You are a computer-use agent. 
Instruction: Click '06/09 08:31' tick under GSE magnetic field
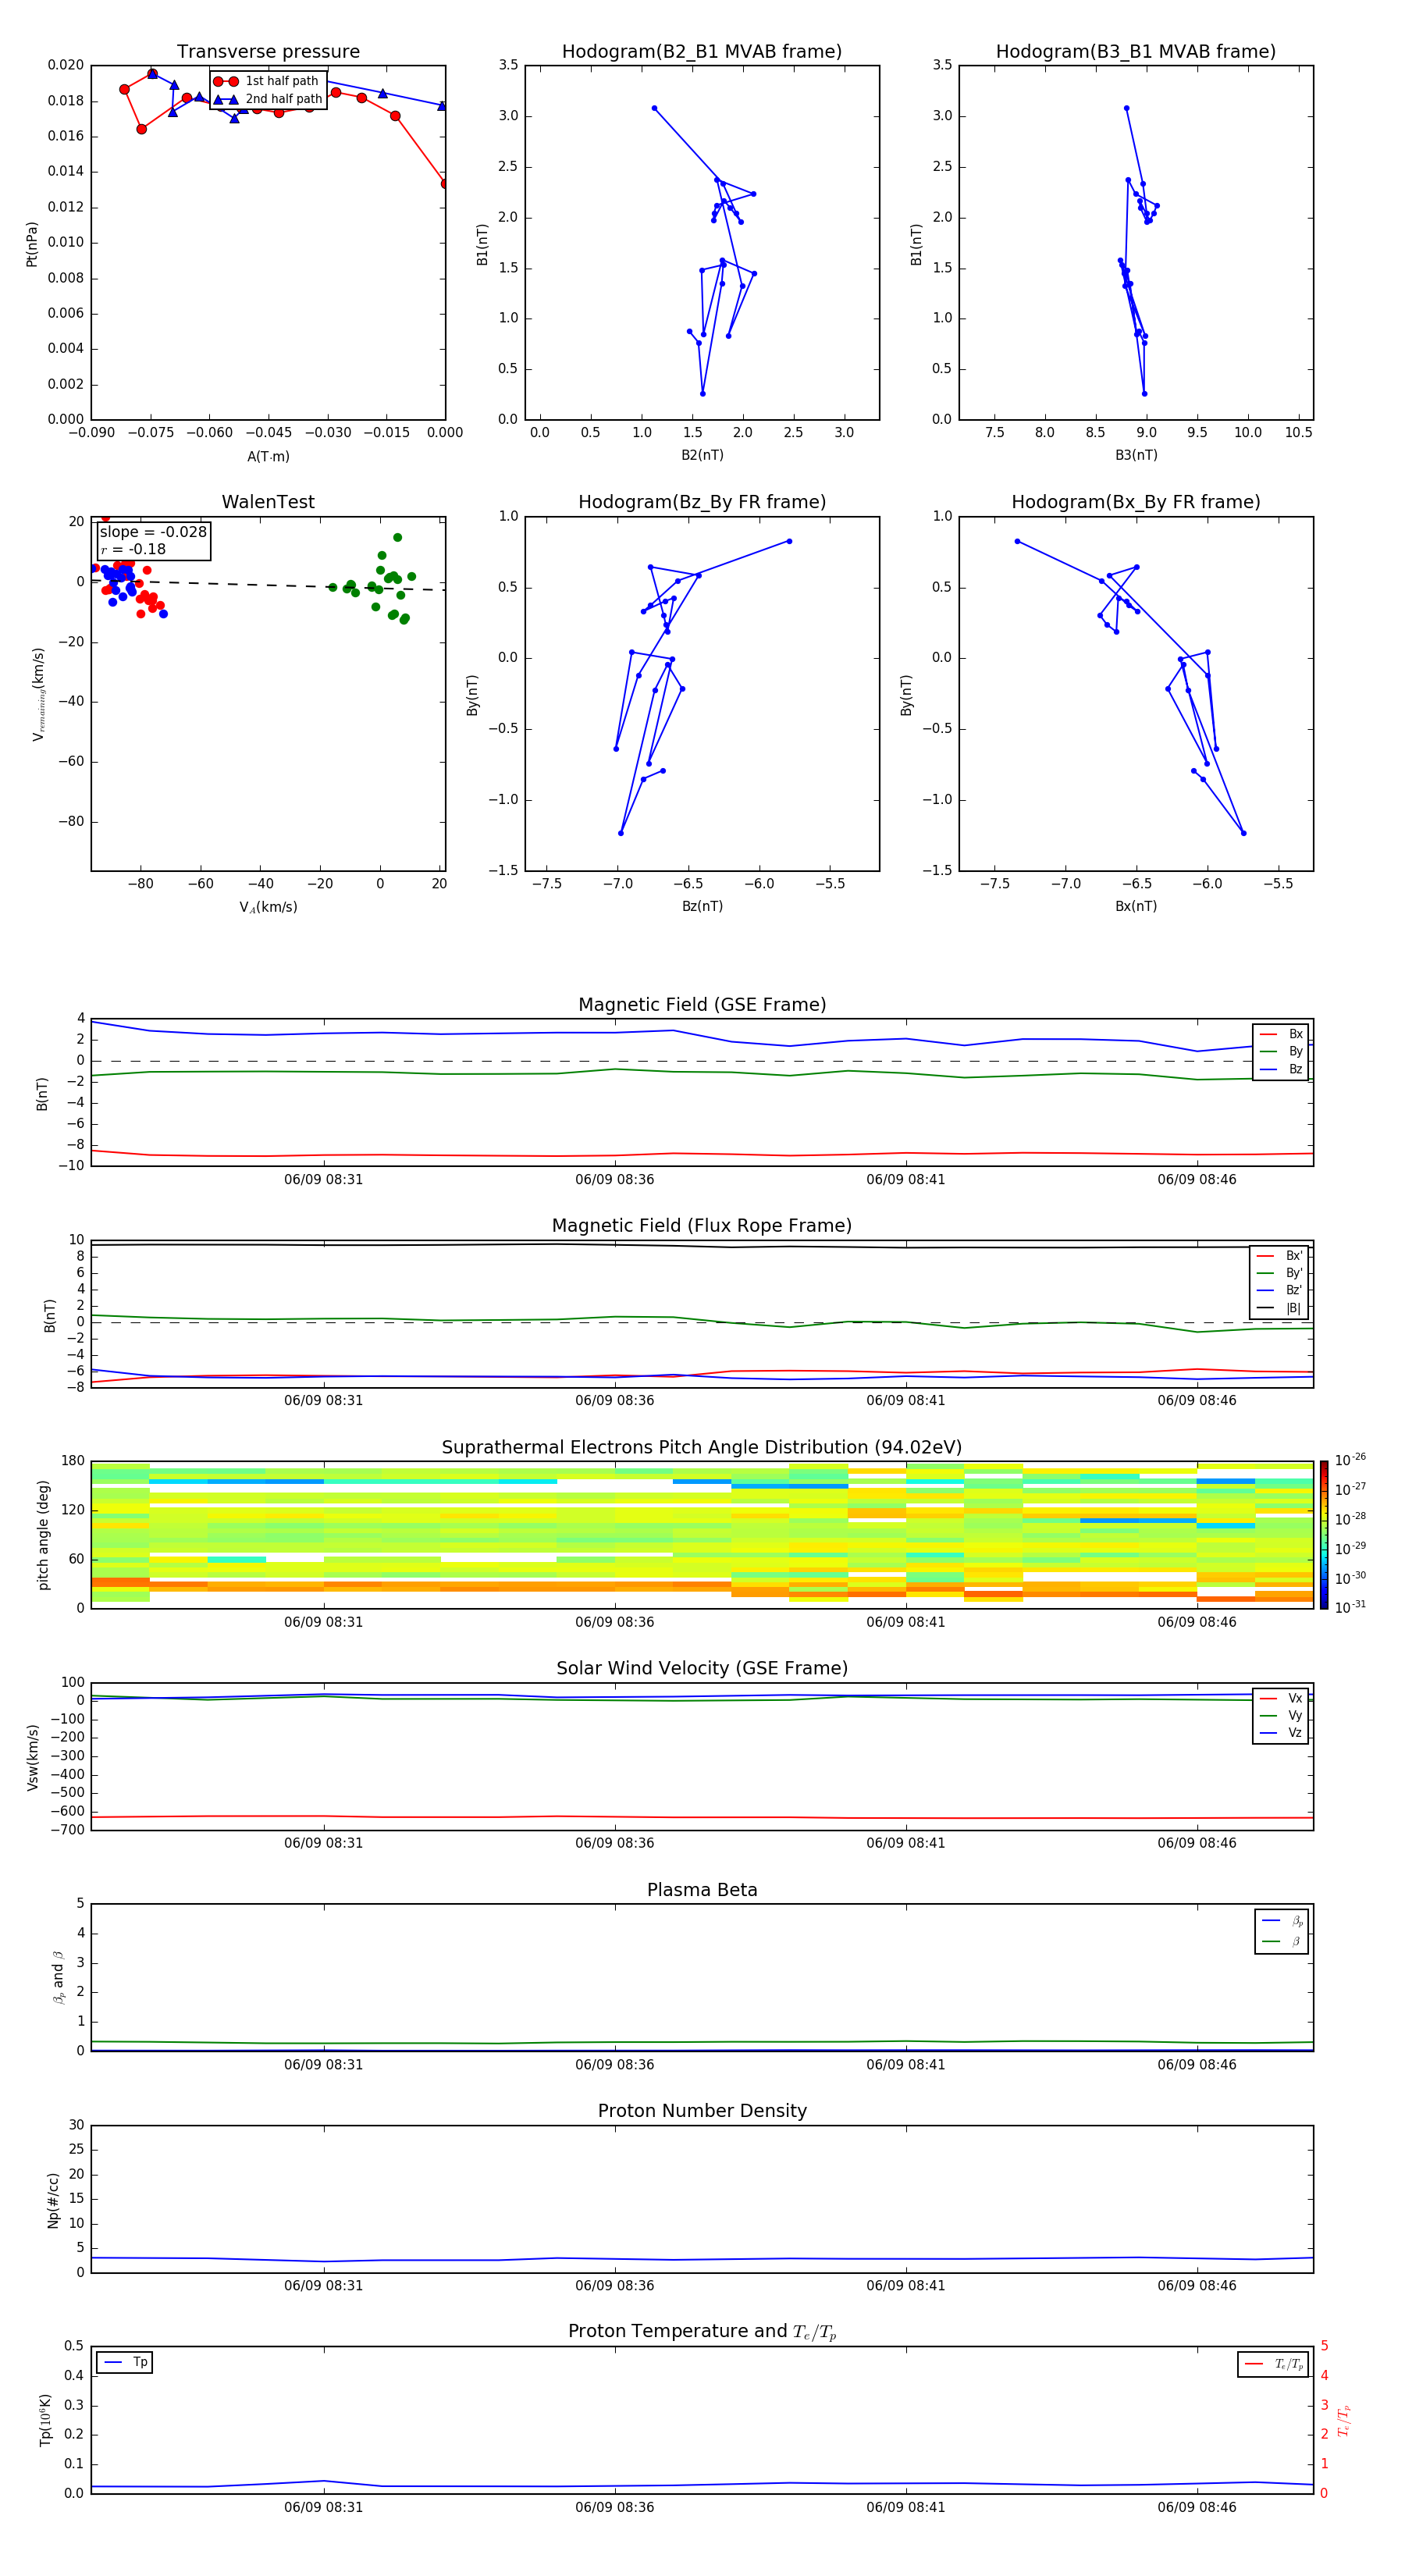(323, 1180)
